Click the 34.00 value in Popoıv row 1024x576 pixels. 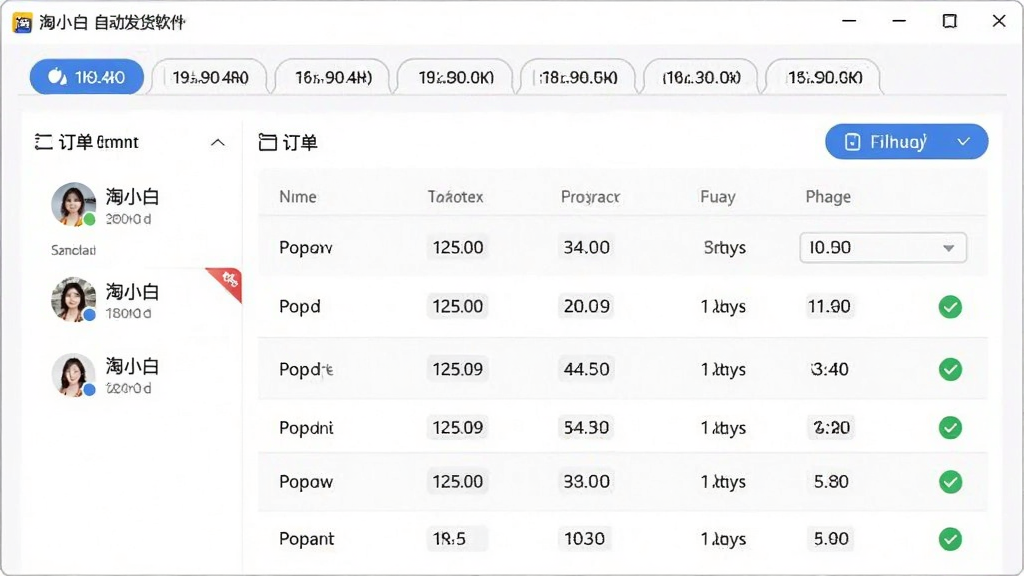[x=586, y=248]
